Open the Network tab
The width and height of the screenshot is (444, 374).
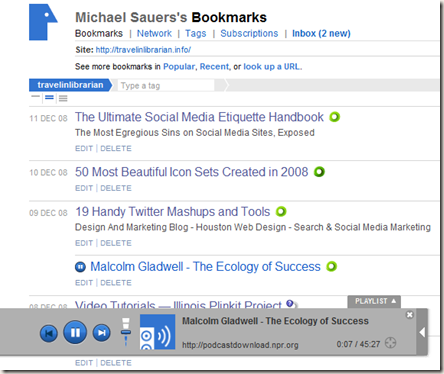pyautogui.click(x=154, y=33)
